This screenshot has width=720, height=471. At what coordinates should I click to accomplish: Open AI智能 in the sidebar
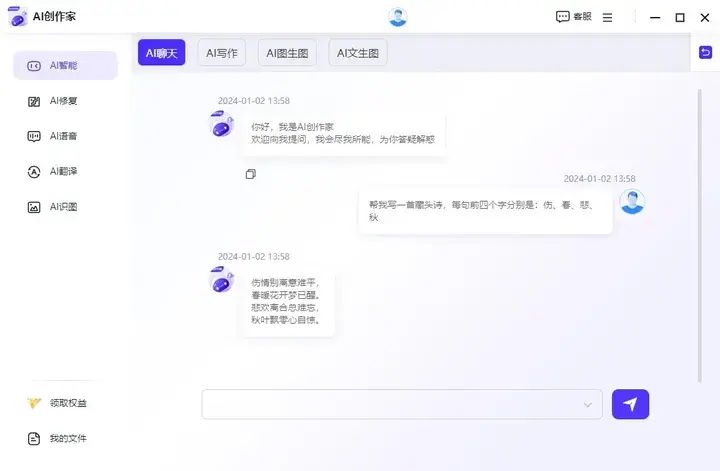pos(64,66)
